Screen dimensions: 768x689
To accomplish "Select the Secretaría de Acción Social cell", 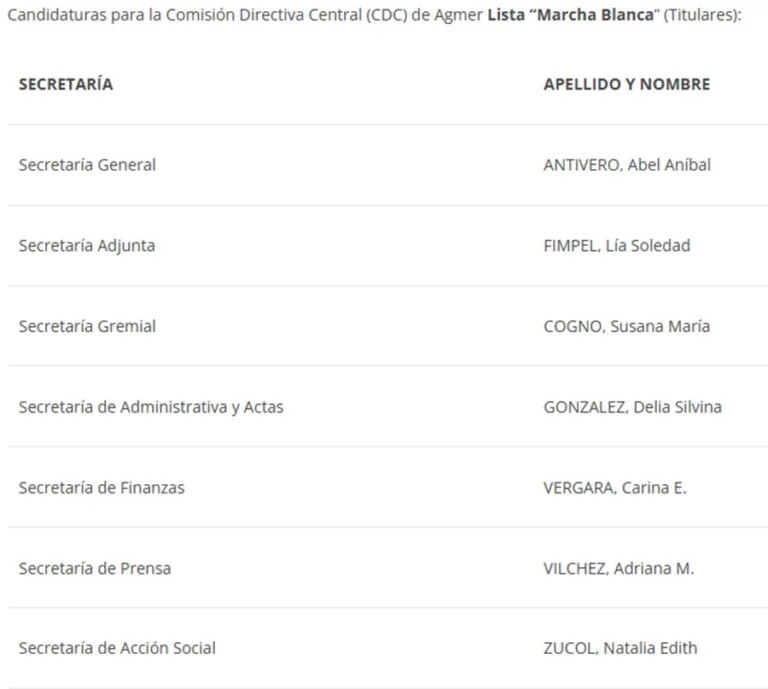I will point(117,648).
